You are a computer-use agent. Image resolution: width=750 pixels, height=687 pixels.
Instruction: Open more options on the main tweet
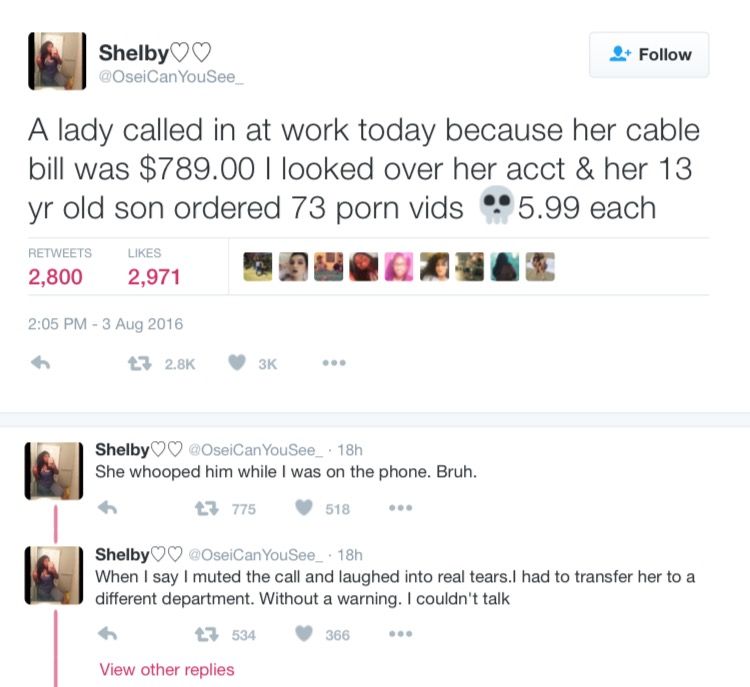coord(334,365)
